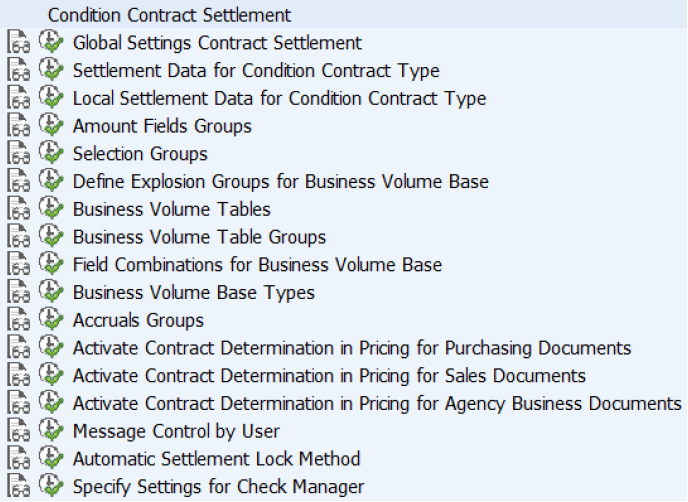Open Activate Contract Determination for Purchasing Documents
The image size is (688, 502).
click(352, 348)
